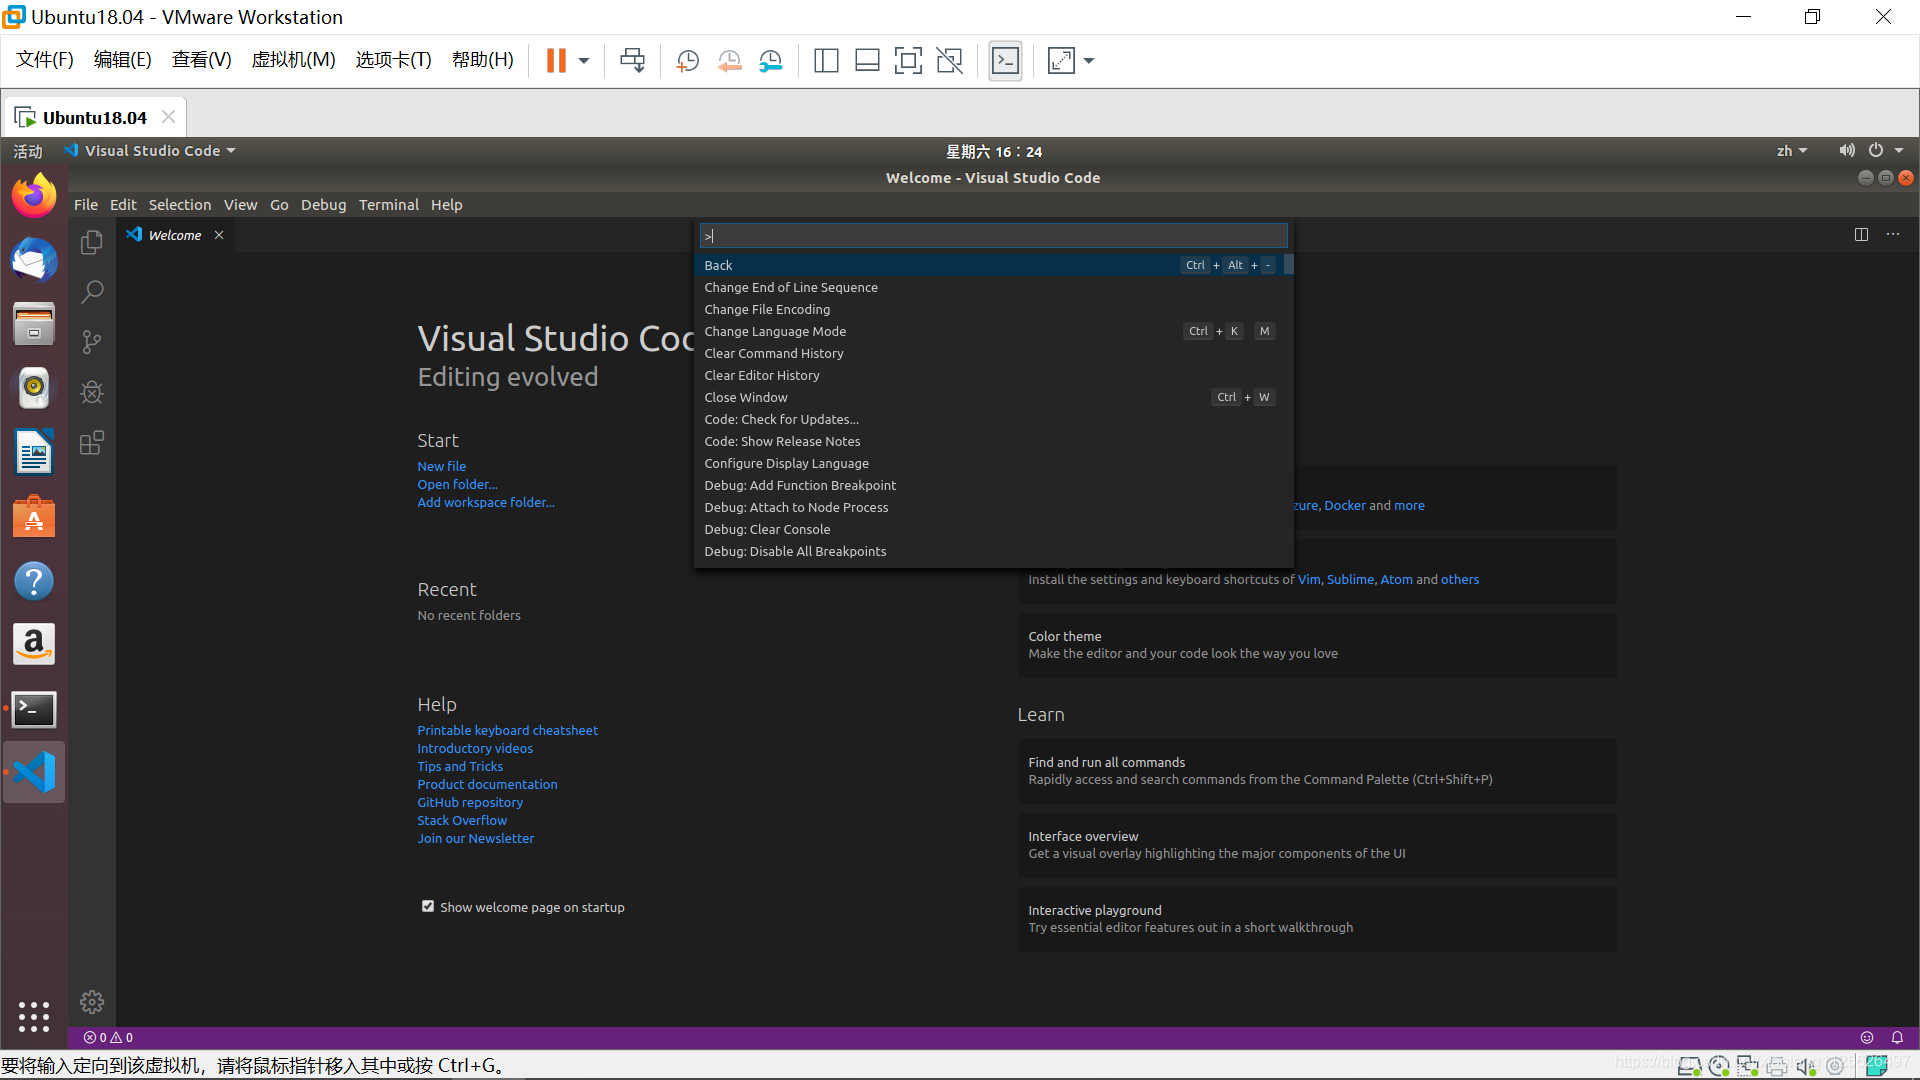Close the Welcome tab

click(x=219, y=235)
